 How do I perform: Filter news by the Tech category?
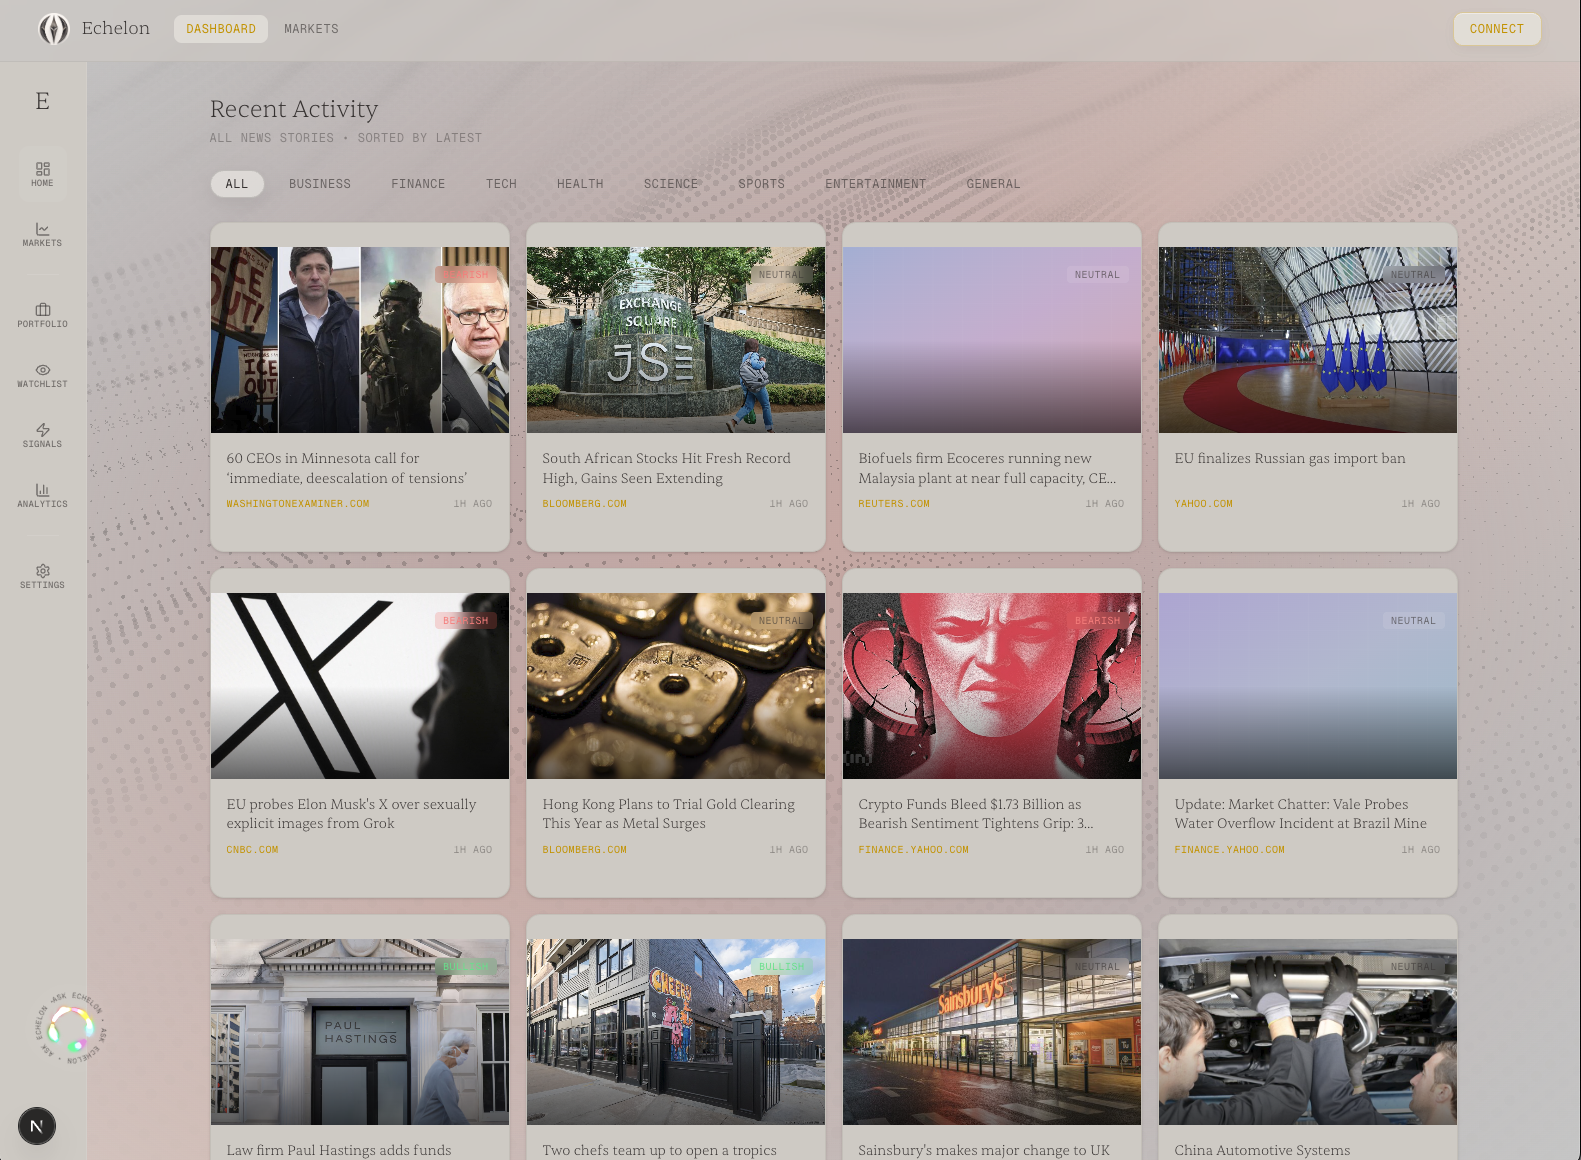coord(501,184)
